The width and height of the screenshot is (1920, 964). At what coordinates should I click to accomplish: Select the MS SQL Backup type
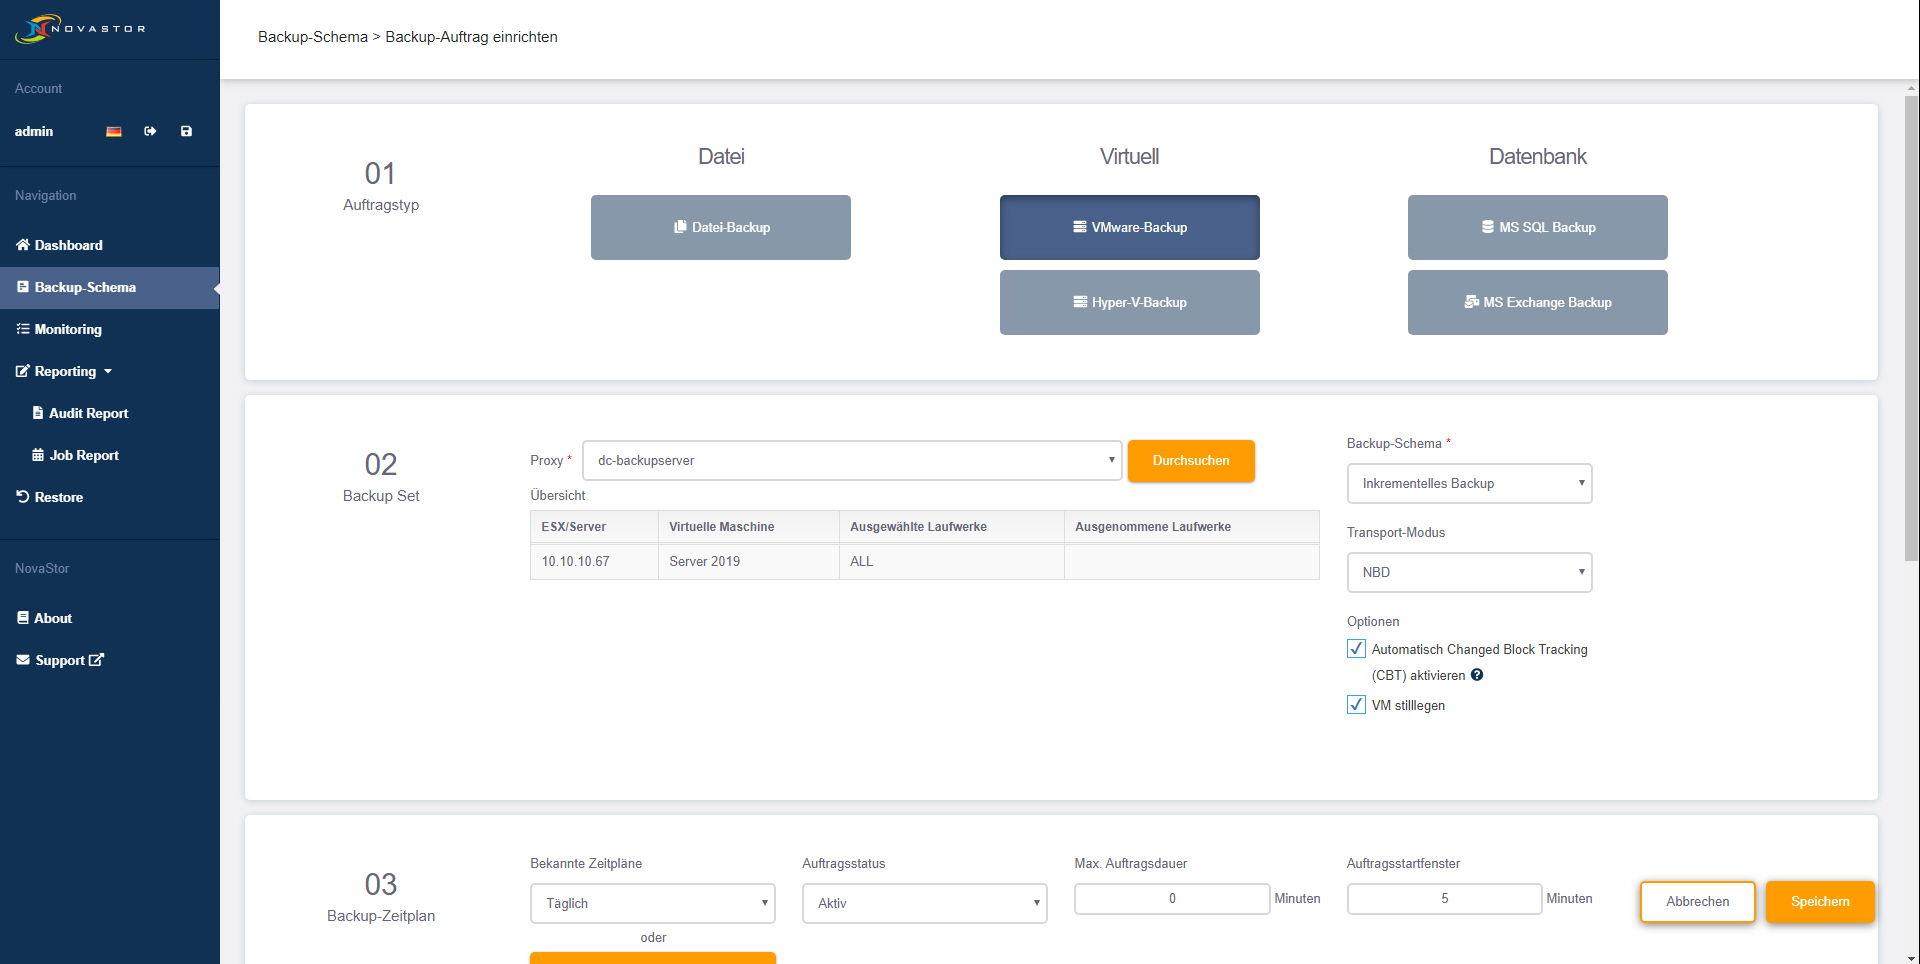coord(1537,227)
